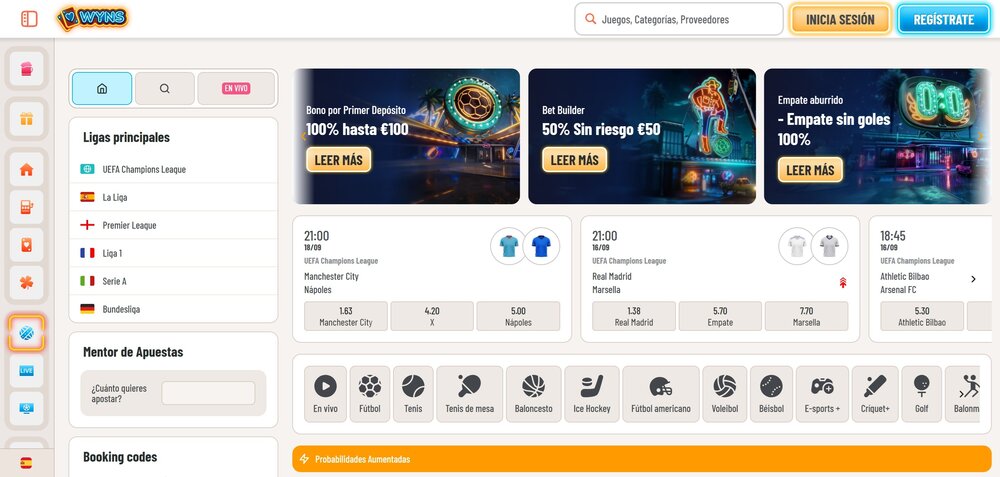
Task: Click LEER MÁS on the Bet Builder banner
Action: point(574,160)
